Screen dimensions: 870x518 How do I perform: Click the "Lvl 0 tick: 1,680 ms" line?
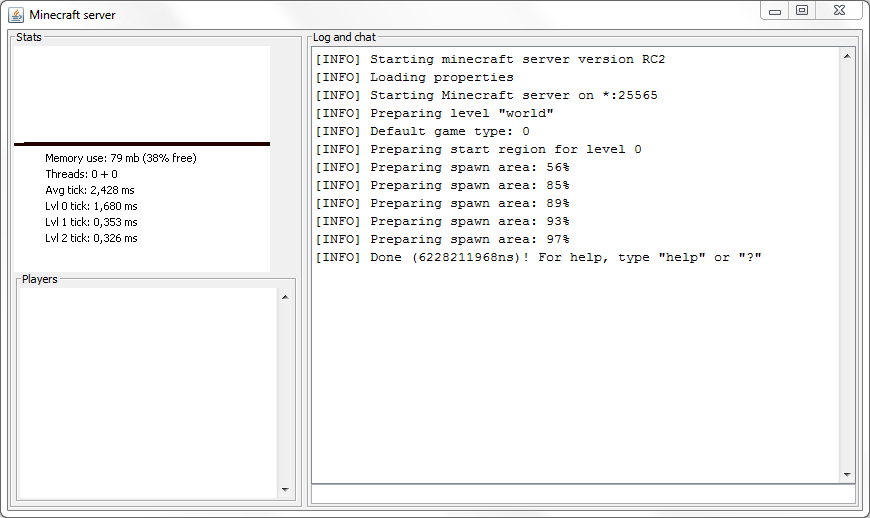[x=92, y=206]
